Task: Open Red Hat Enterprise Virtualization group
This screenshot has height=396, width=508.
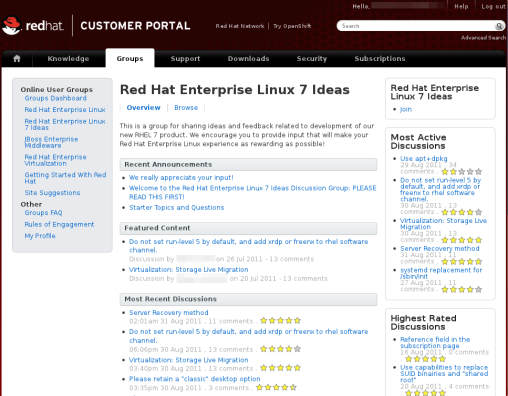Action: point(55,160)
